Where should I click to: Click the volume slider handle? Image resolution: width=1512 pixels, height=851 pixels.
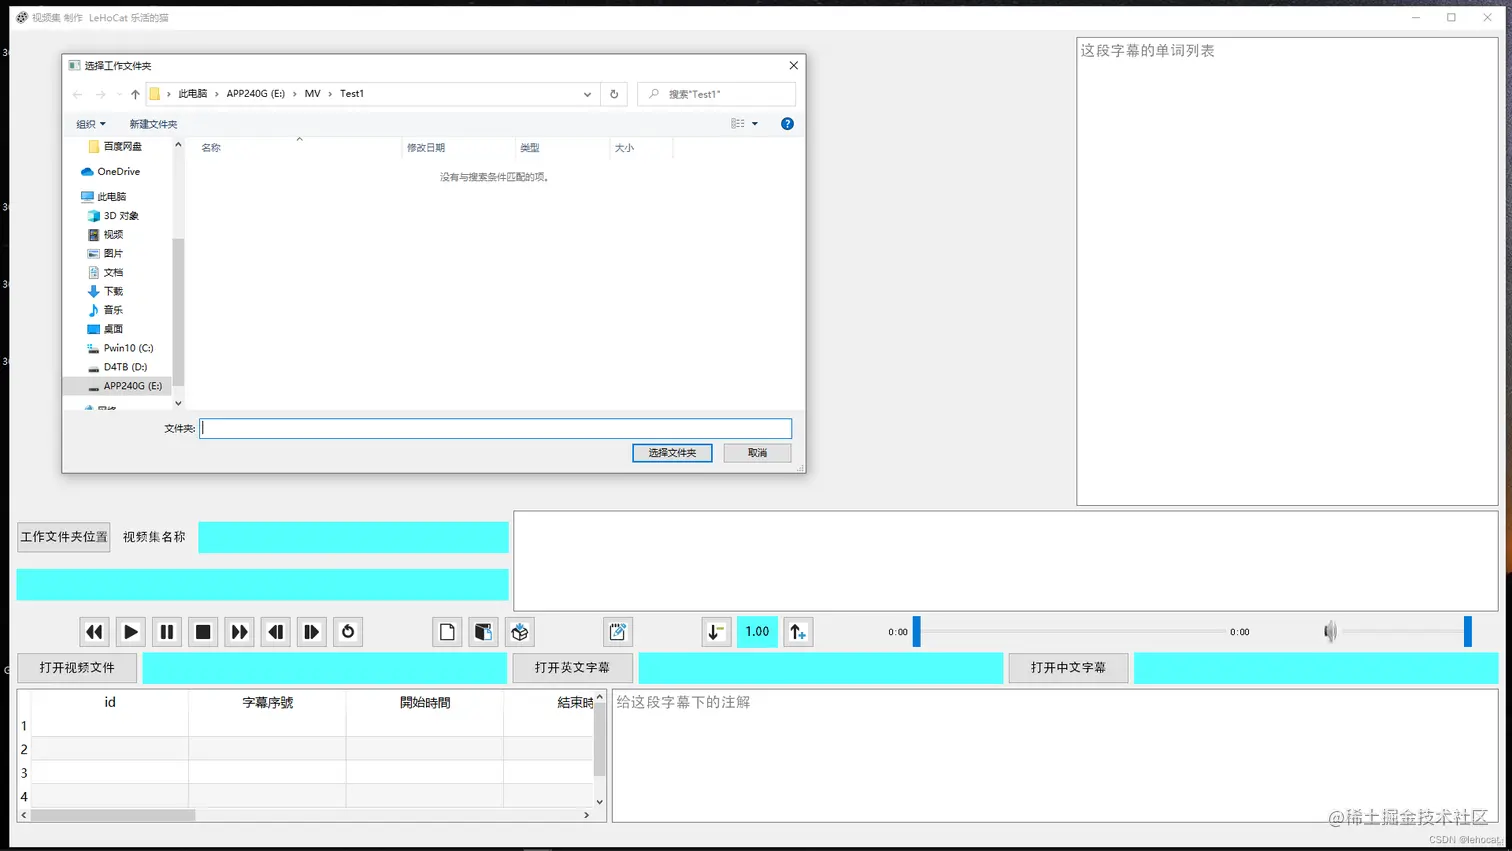(1468, 632)
